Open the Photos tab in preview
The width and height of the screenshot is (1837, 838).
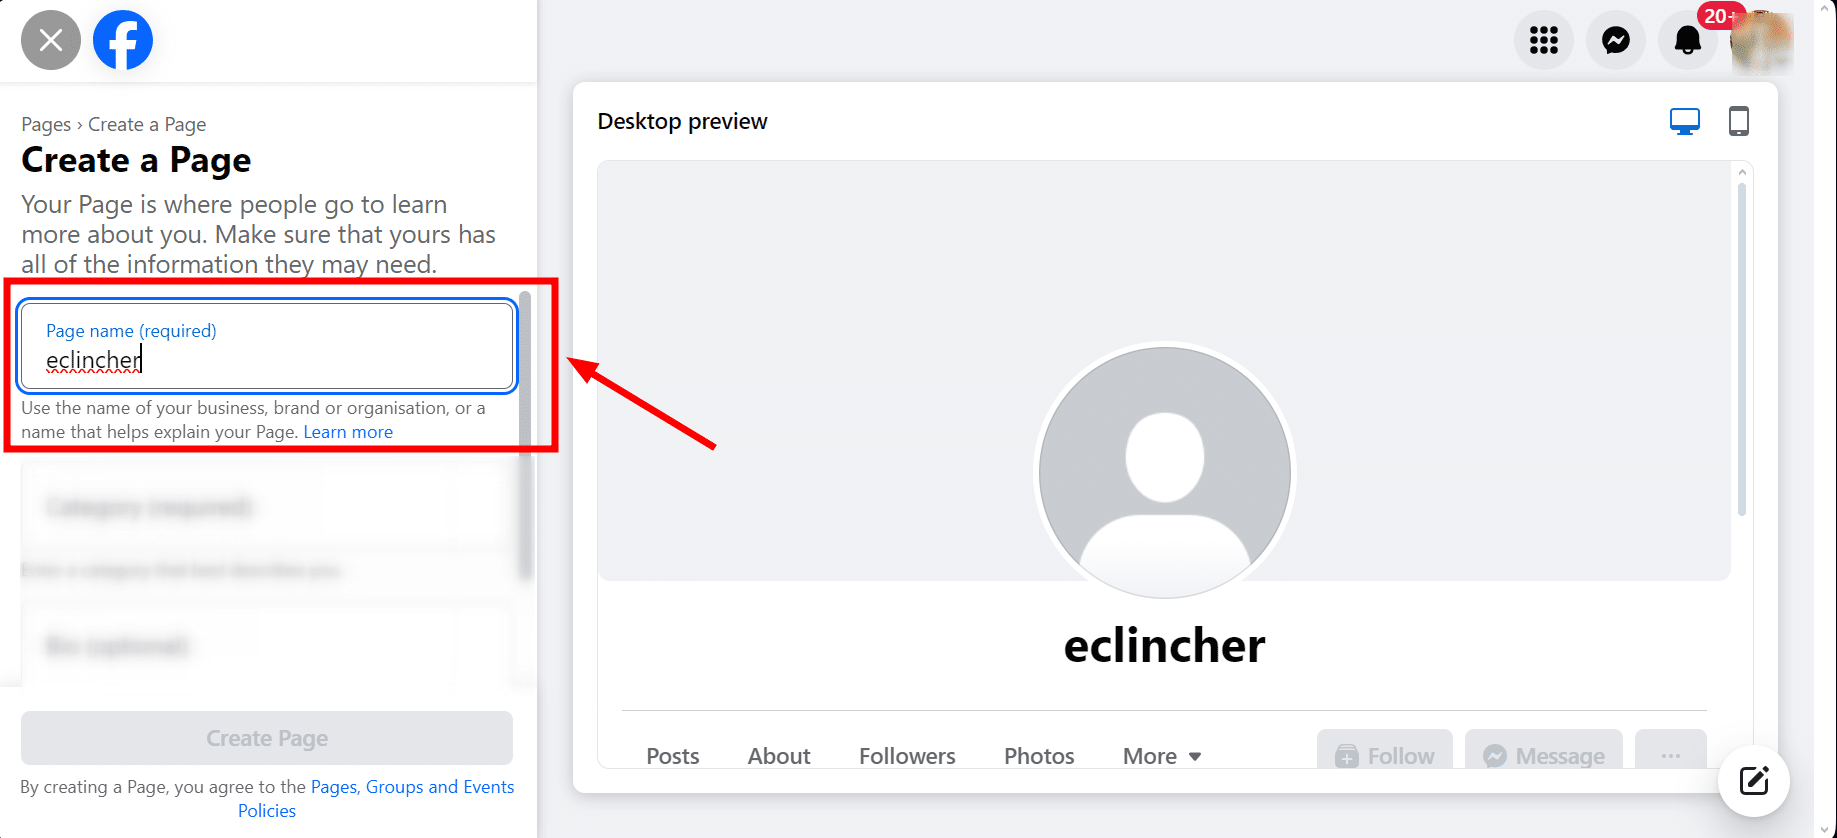point(1039,756)
